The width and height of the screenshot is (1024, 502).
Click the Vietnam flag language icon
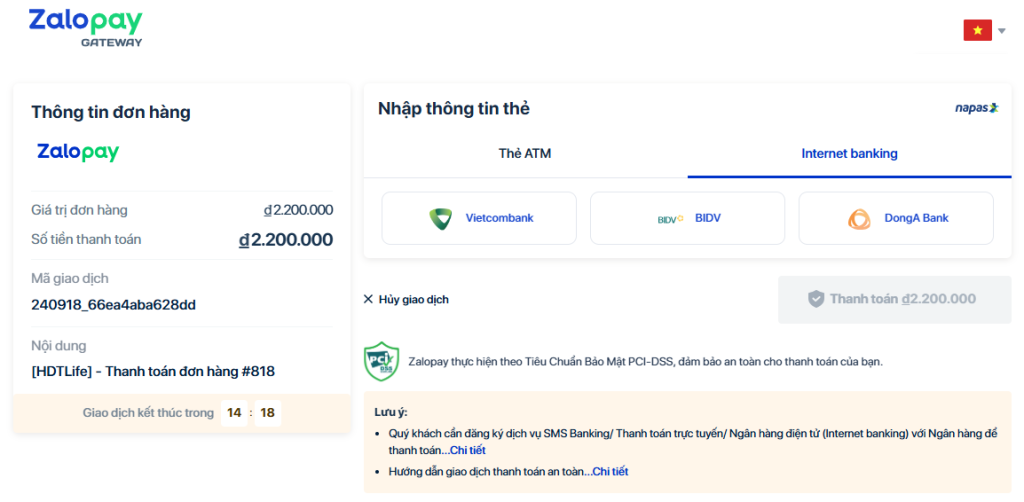(977, 31)
